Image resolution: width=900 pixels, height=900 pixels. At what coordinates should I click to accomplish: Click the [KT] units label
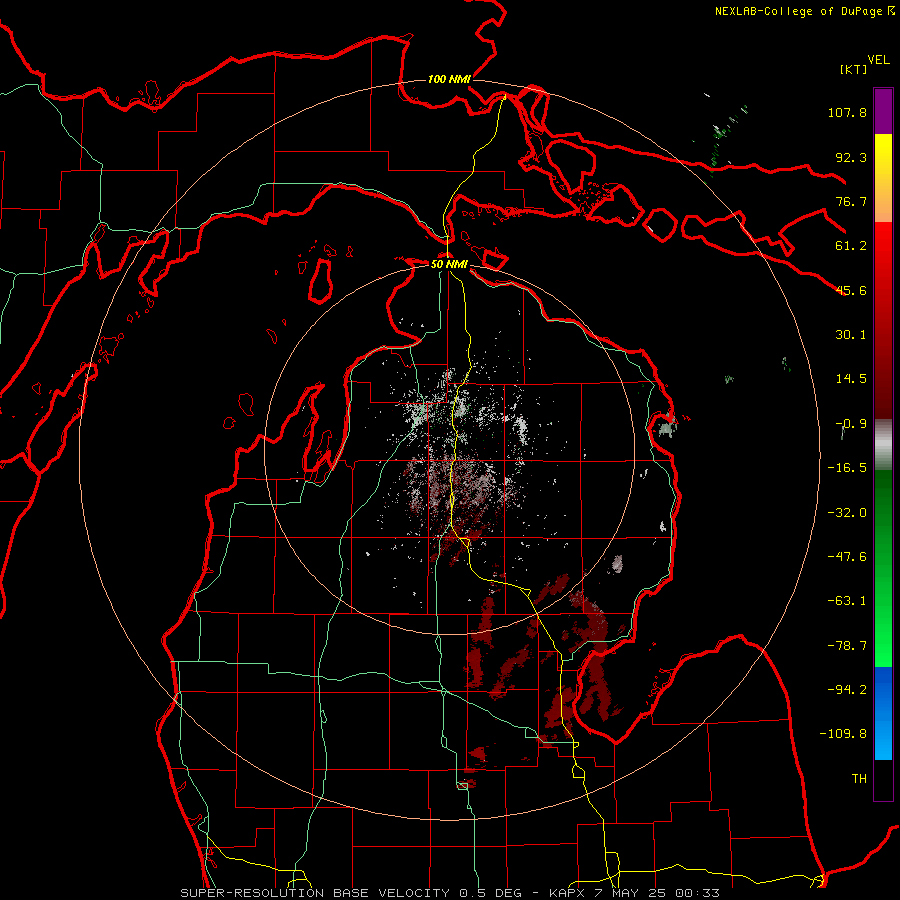854,69
